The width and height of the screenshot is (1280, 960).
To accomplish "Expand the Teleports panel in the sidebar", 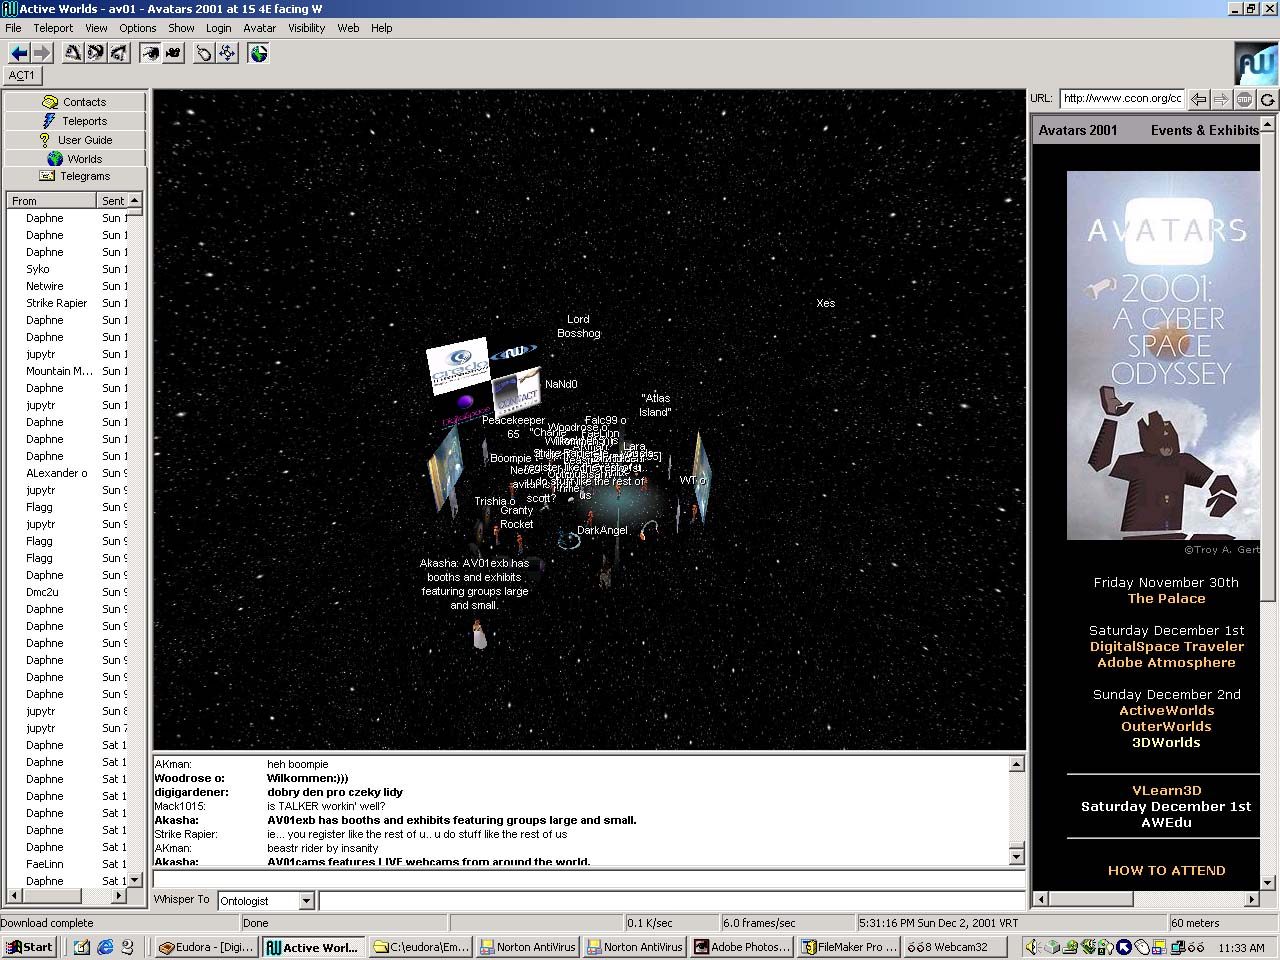I will pyautogui.click(x=75, y=121).
